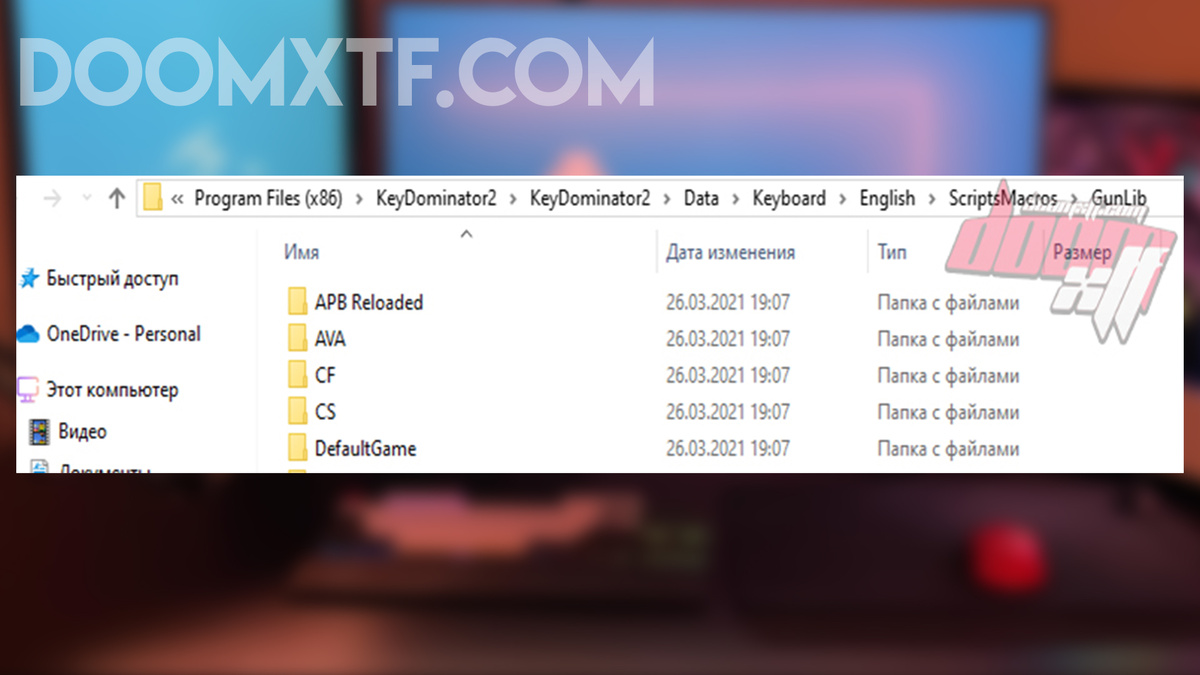Screen dimensions: 1200x675
Task: Click APB Reloaded folder icon
Action: 297,302
